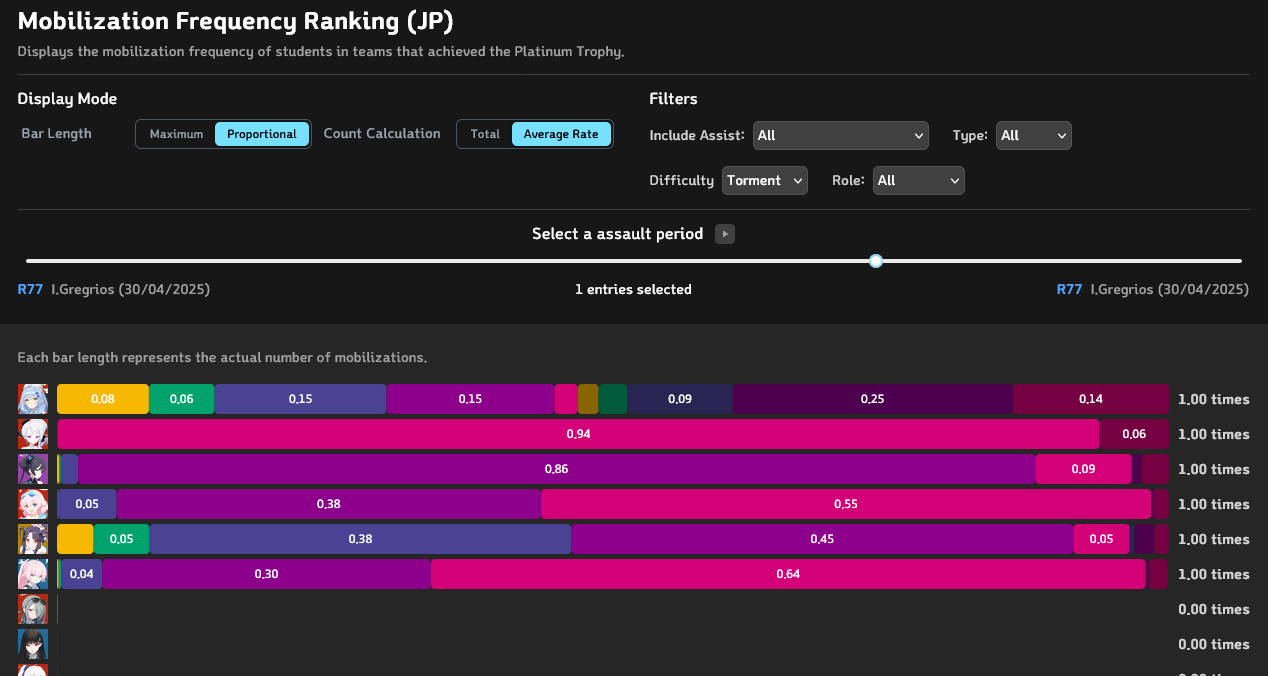Click '0.00 times' beside the grey-haired avatar

coord(1214,609)
